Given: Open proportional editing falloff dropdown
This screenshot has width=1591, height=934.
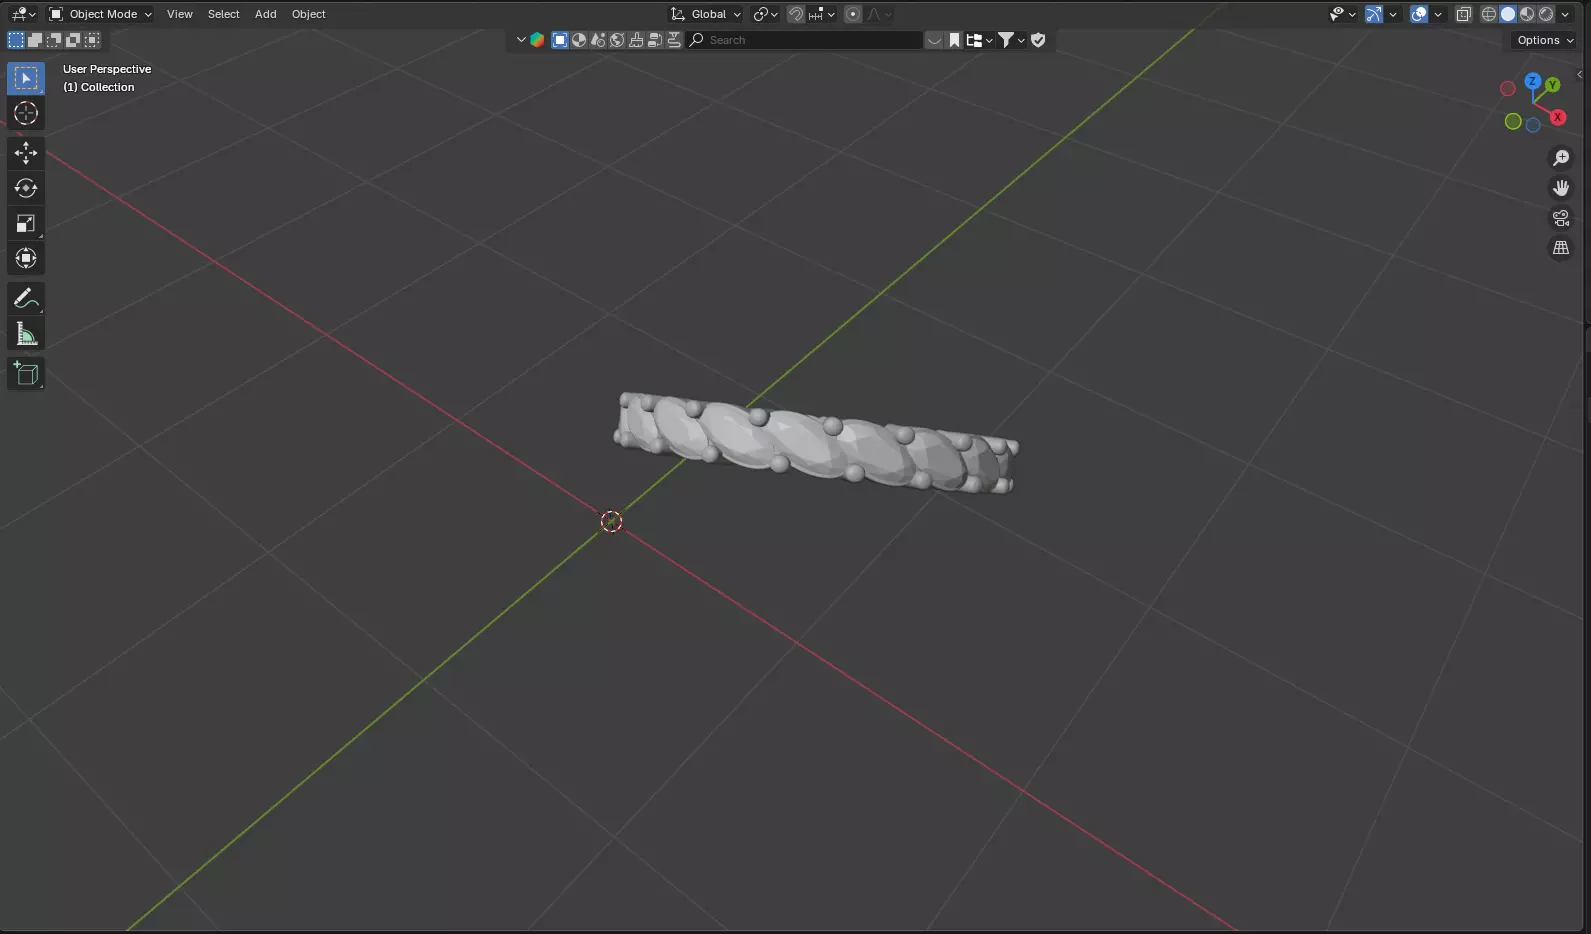Looking at the screenshot, I should 879,14.
